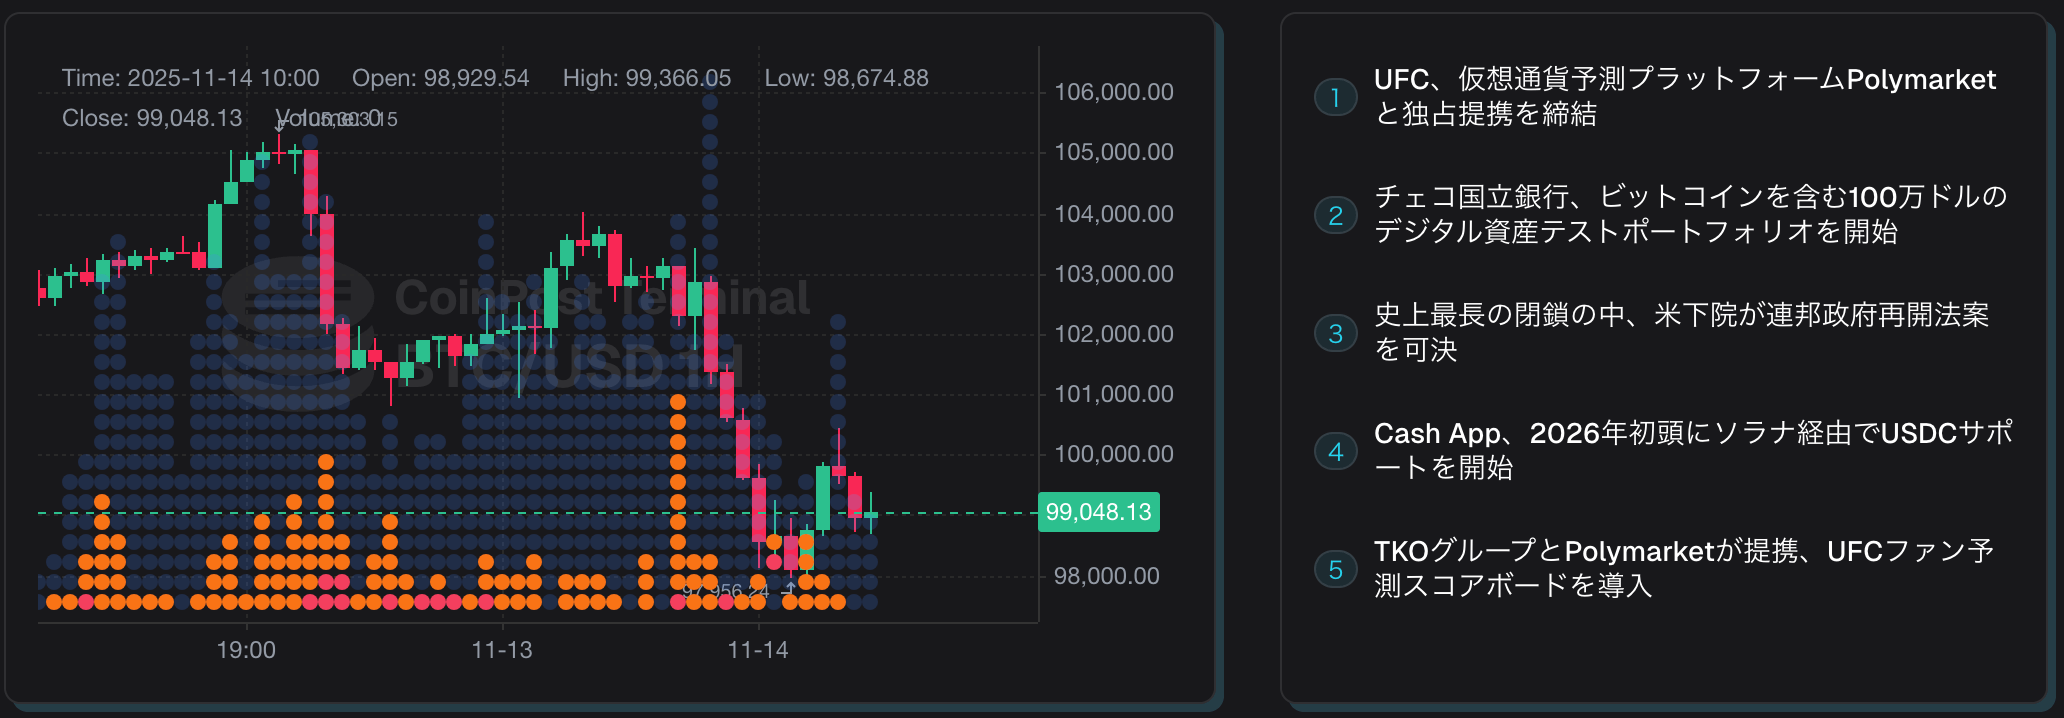Click the number 2 news rank badge
The width and height of the screenshot is (2064, 718).
point(1335,215)
